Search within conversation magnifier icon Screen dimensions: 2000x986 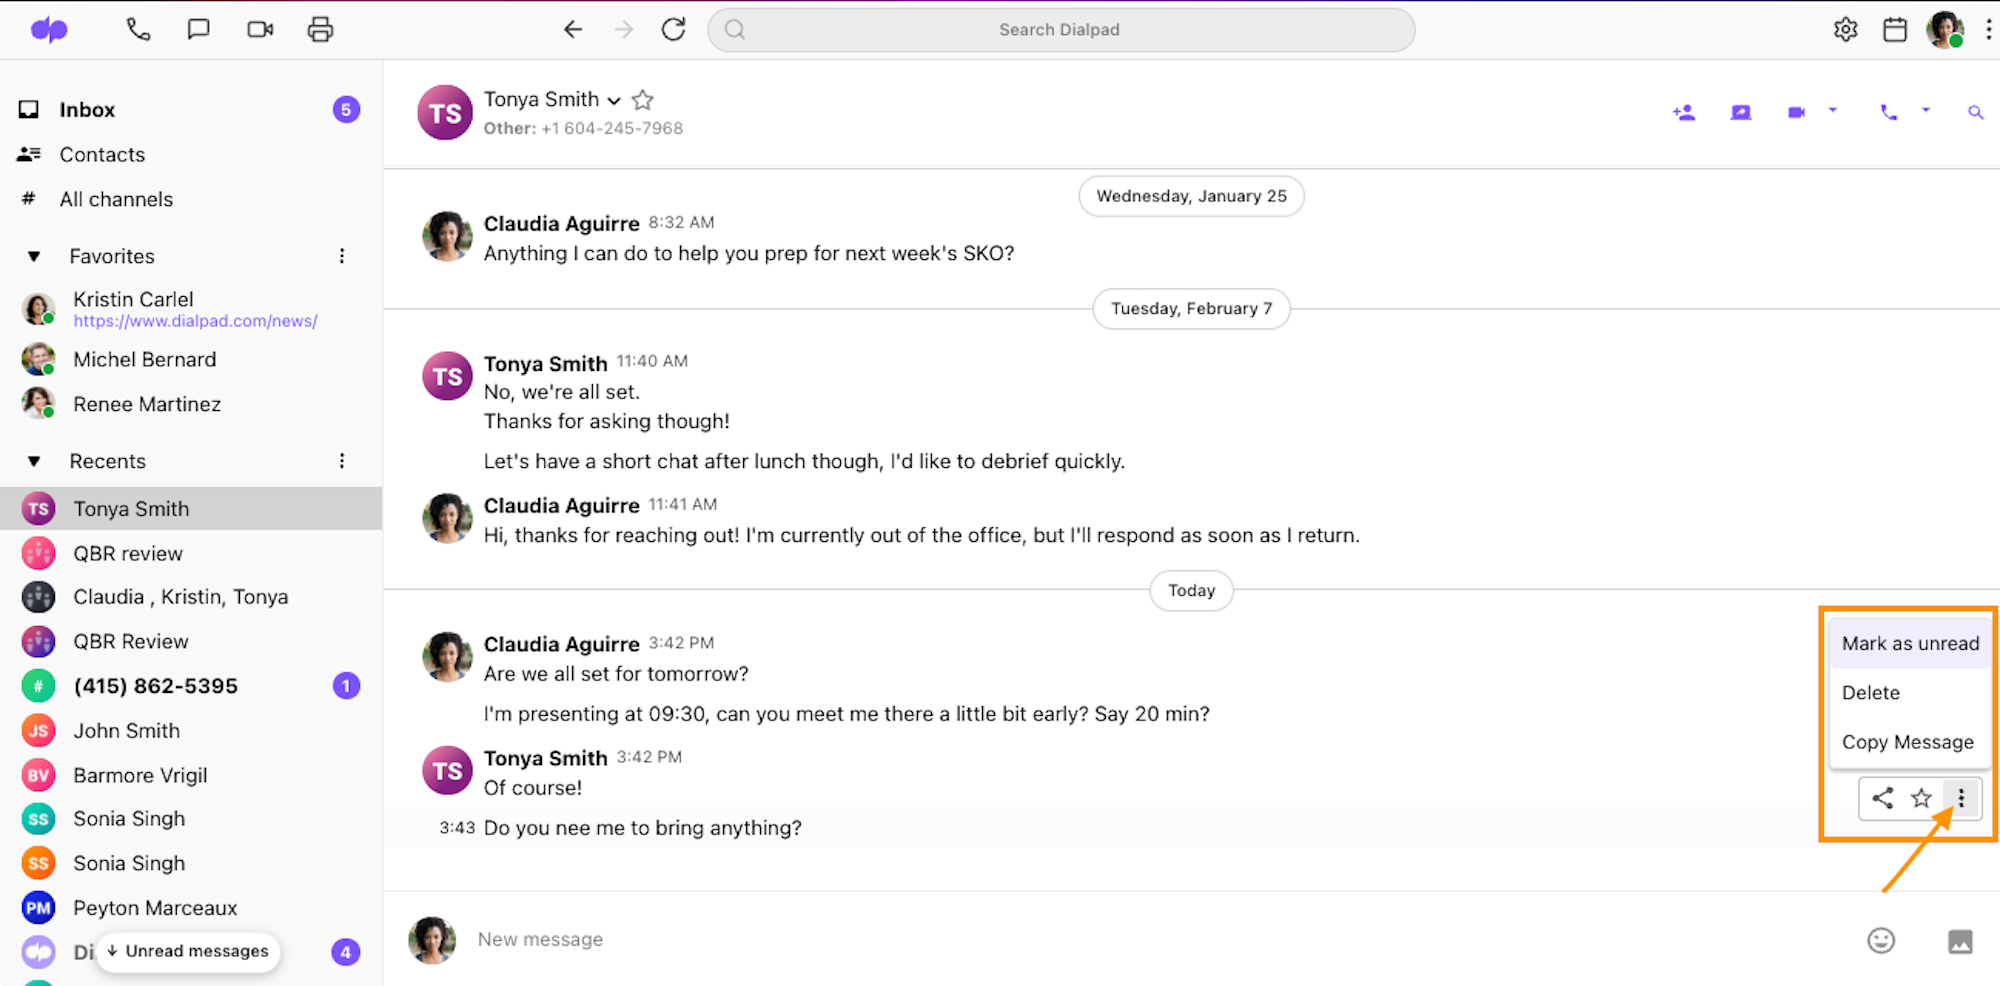(x=1976, y=113)
